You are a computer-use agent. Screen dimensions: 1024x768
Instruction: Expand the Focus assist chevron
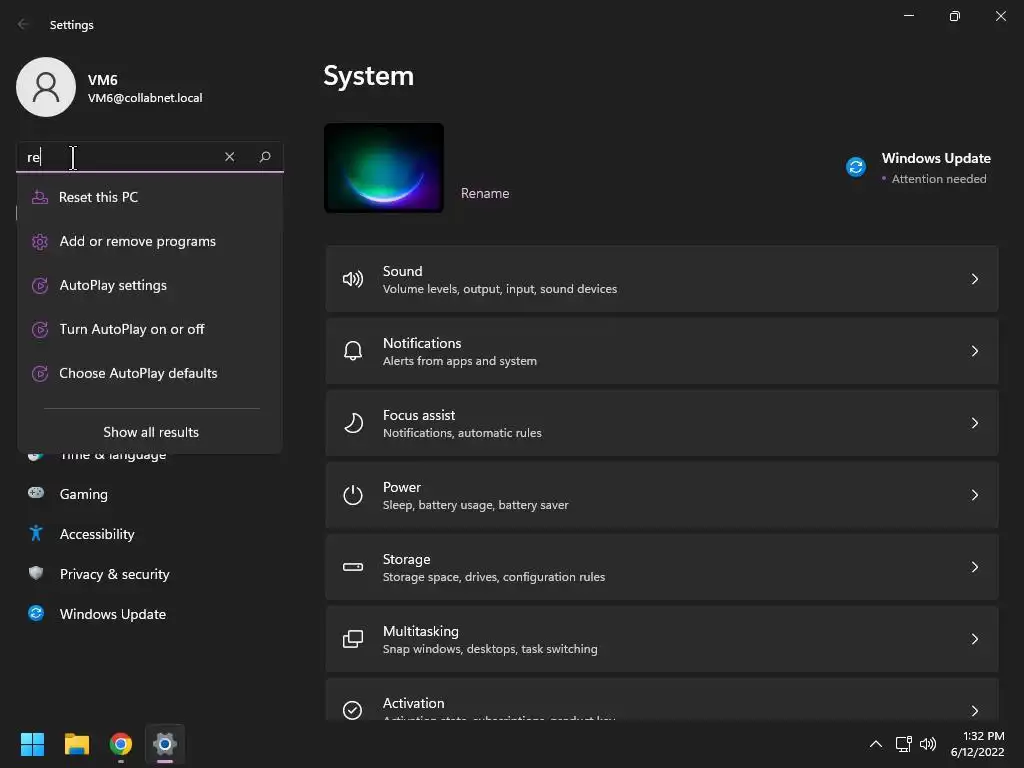pyautogui.click(x=974, y=423)
